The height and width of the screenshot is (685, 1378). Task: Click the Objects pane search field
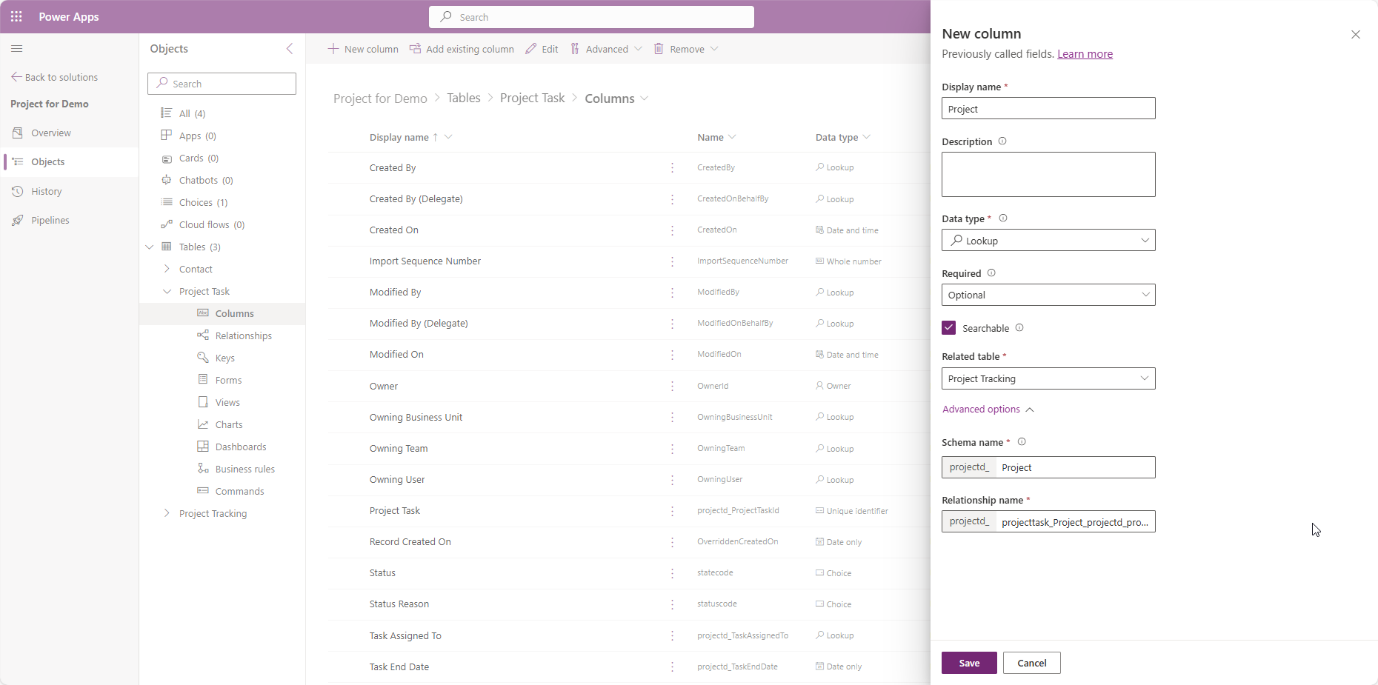[x=222, y=84]
